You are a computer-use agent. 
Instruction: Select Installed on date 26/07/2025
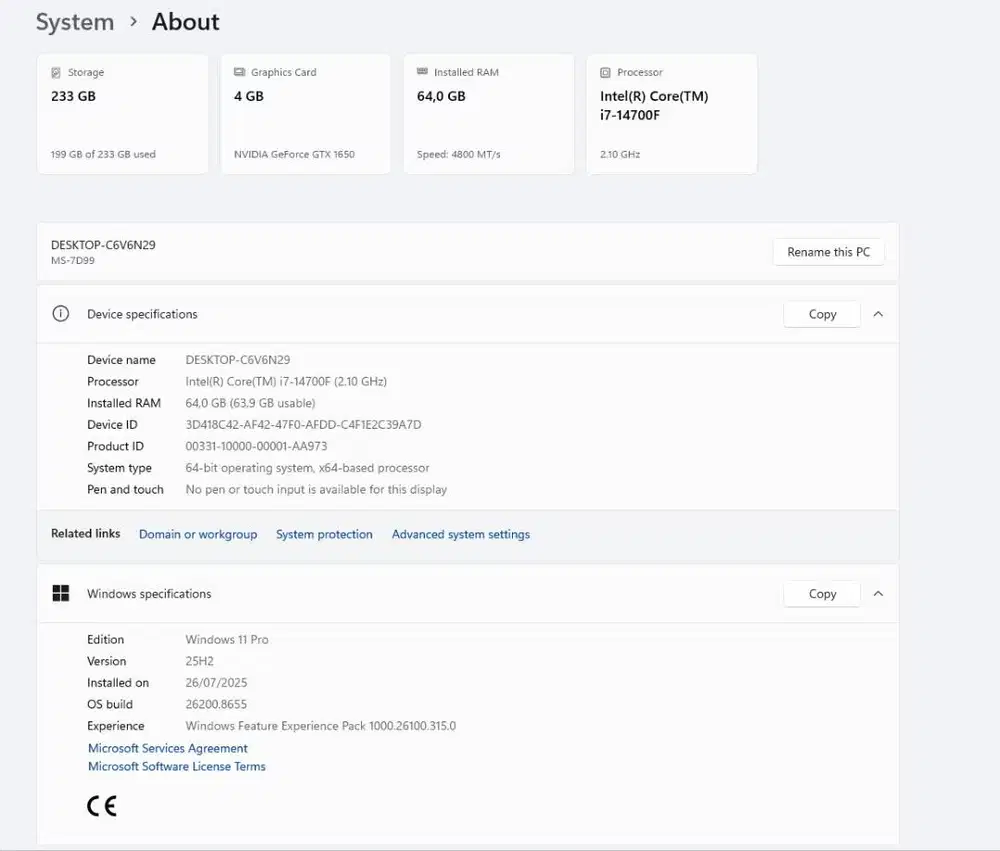[x=216, y=683]
